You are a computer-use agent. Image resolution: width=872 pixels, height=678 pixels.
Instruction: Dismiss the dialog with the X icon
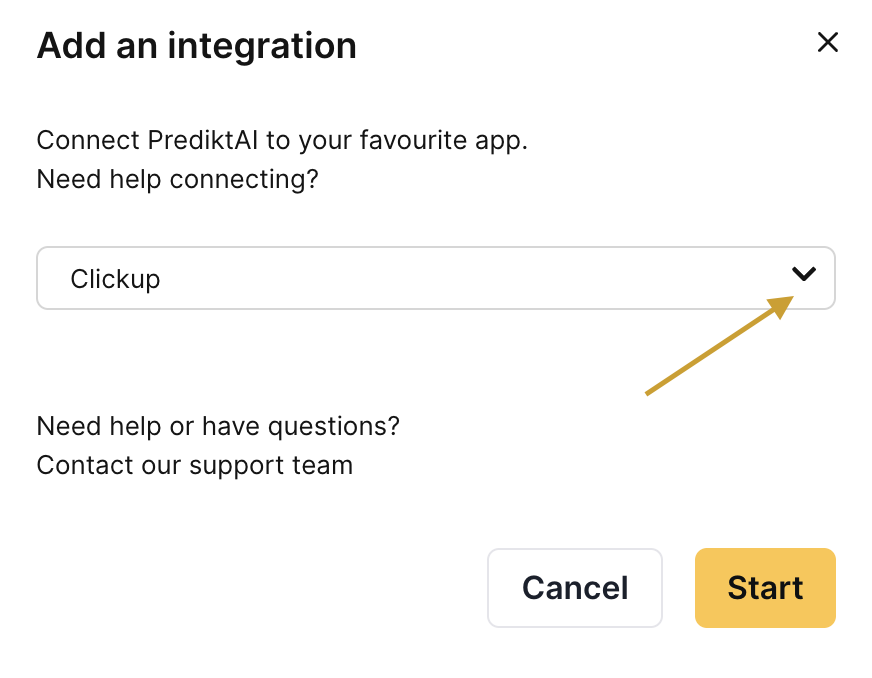tap(827, 42)
